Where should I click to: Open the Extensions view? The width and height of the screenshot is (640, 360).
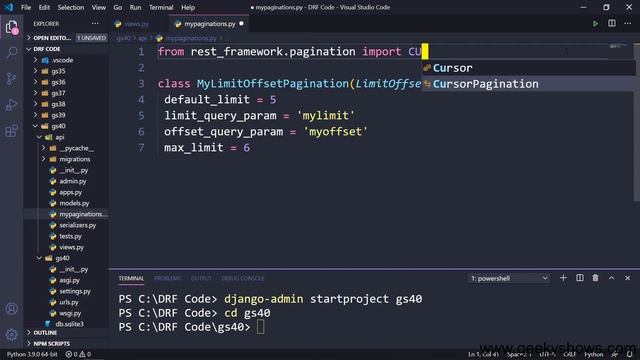click(12, 131)
